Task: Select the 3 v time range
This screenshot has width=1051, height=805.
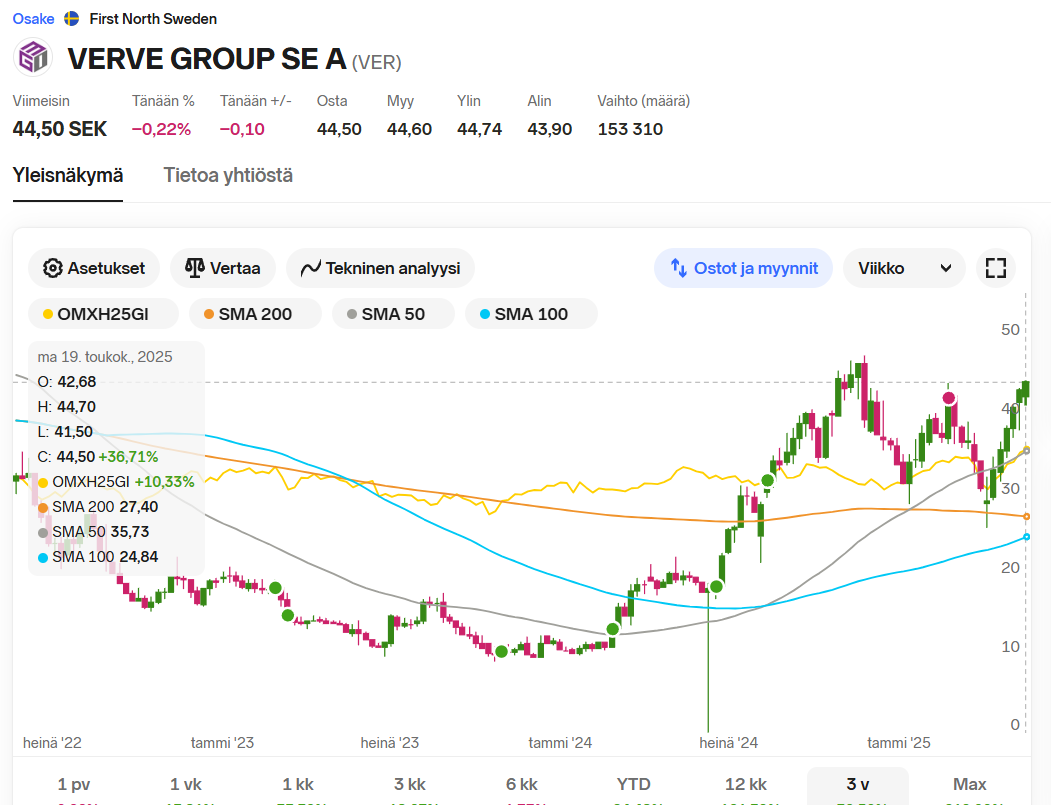Action: point(857,784)
